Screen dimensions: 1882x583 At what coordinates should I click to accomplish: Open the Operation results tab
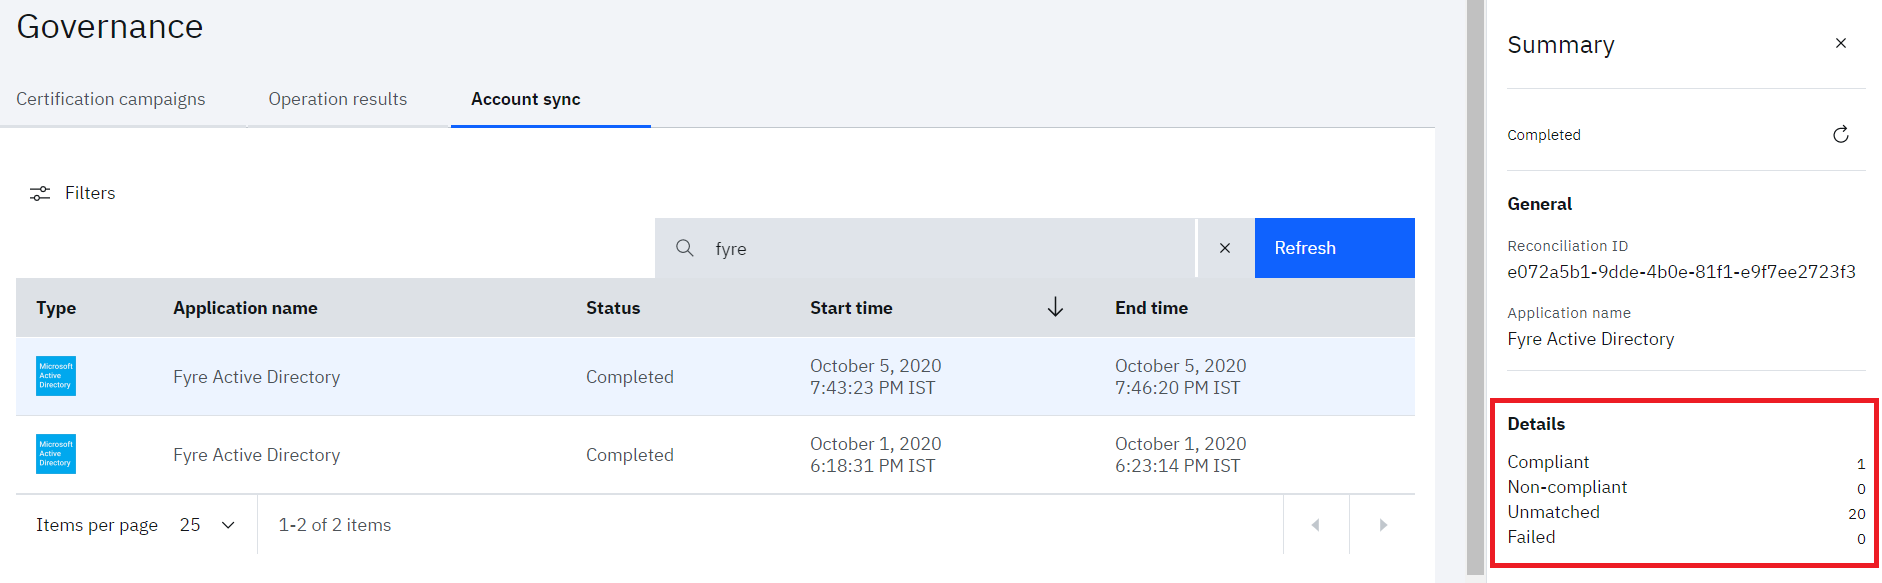pos(338,99)
